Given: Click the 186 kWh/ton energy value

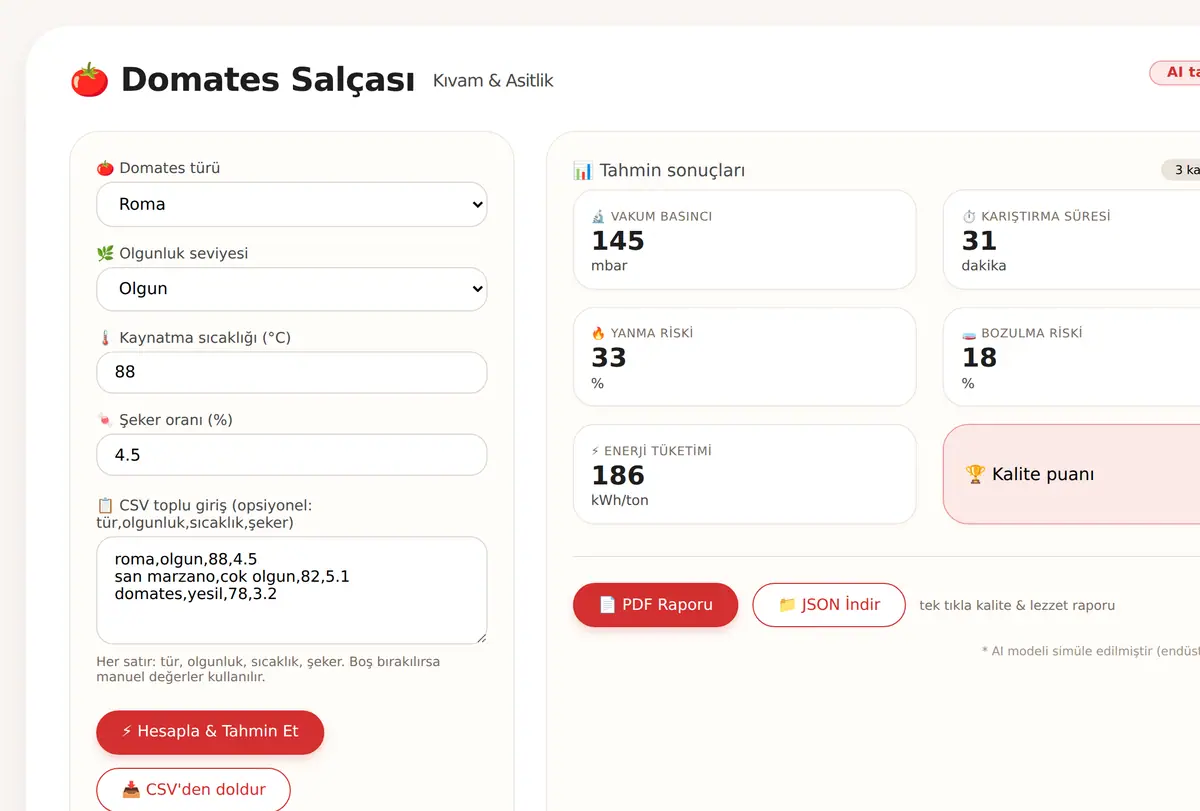Looking at the screenshot, I should pyautogui.click(x=618, y=475).
